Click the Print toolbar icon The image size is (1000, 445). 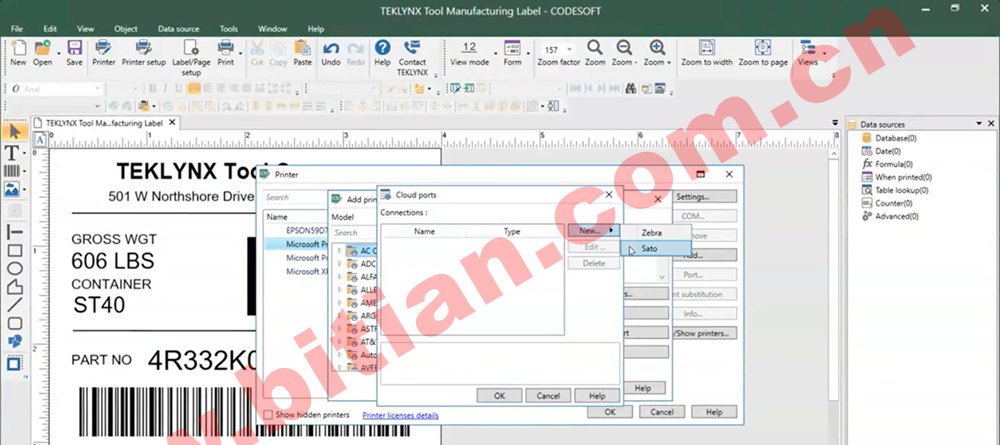point(226,48)
